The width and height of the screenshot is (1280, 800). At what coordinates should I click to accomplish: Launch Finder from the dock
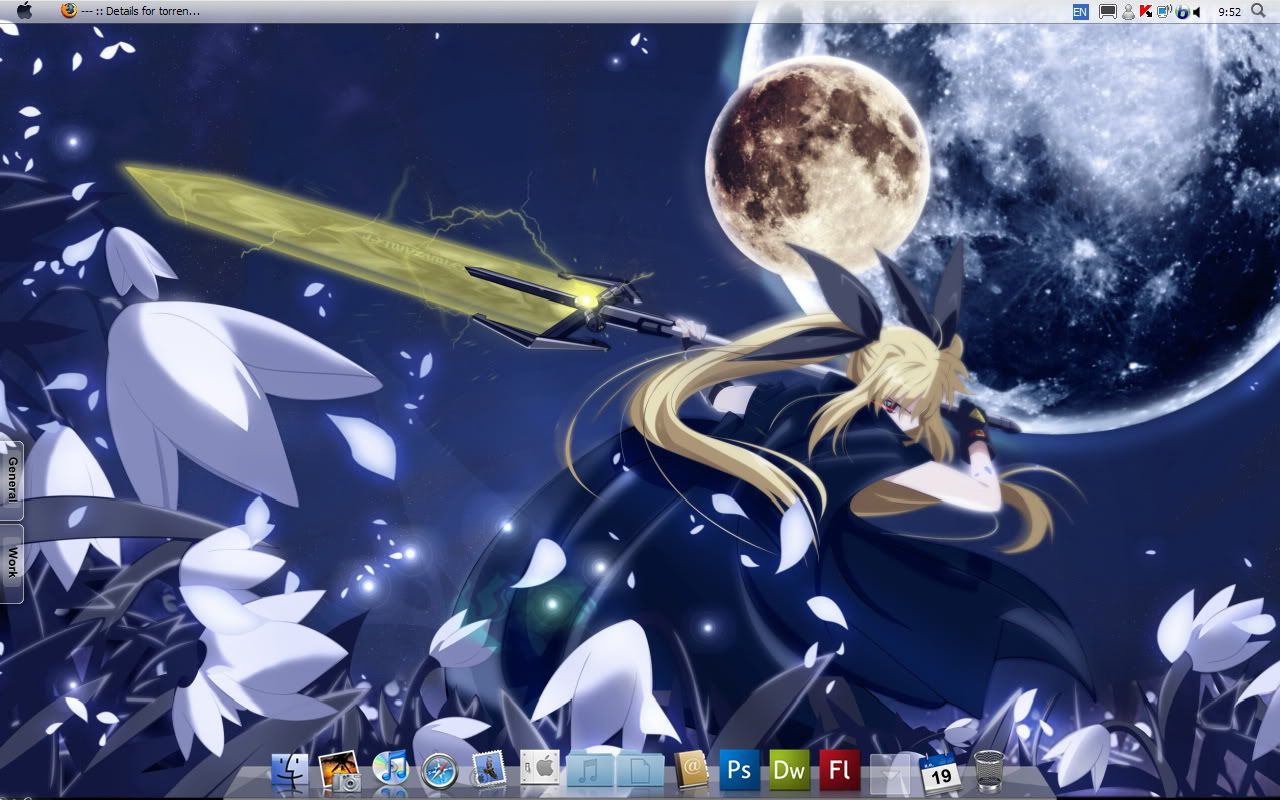[x=290, y=772]
